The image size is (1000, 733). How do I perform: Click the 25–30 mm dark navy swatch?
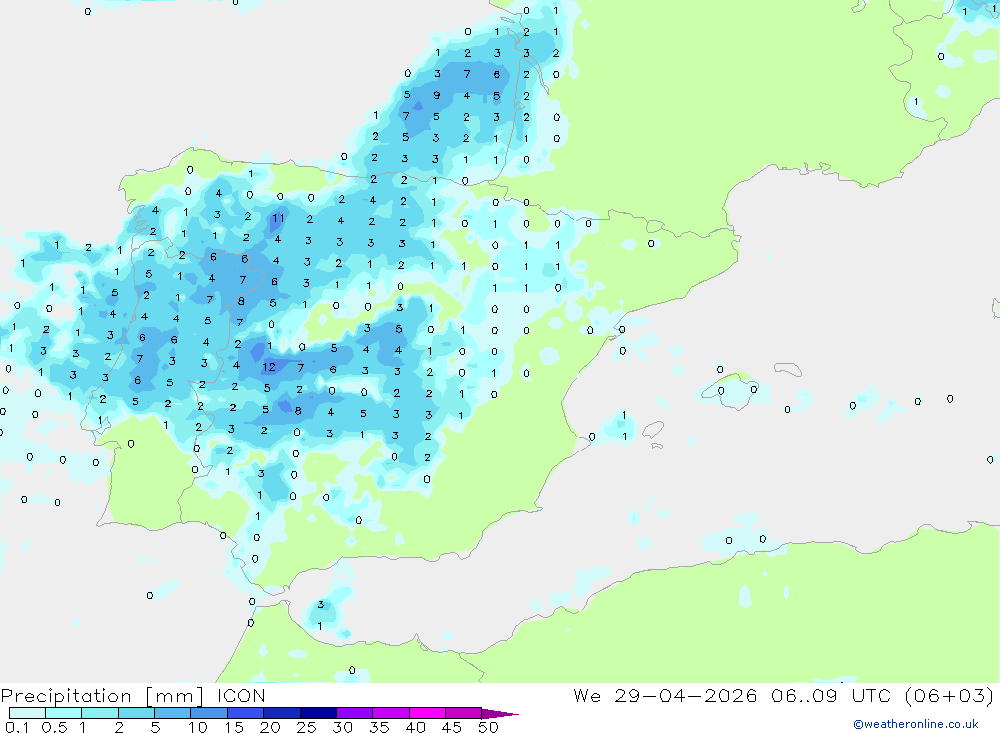pyautogui.click(x=318, y=713)
